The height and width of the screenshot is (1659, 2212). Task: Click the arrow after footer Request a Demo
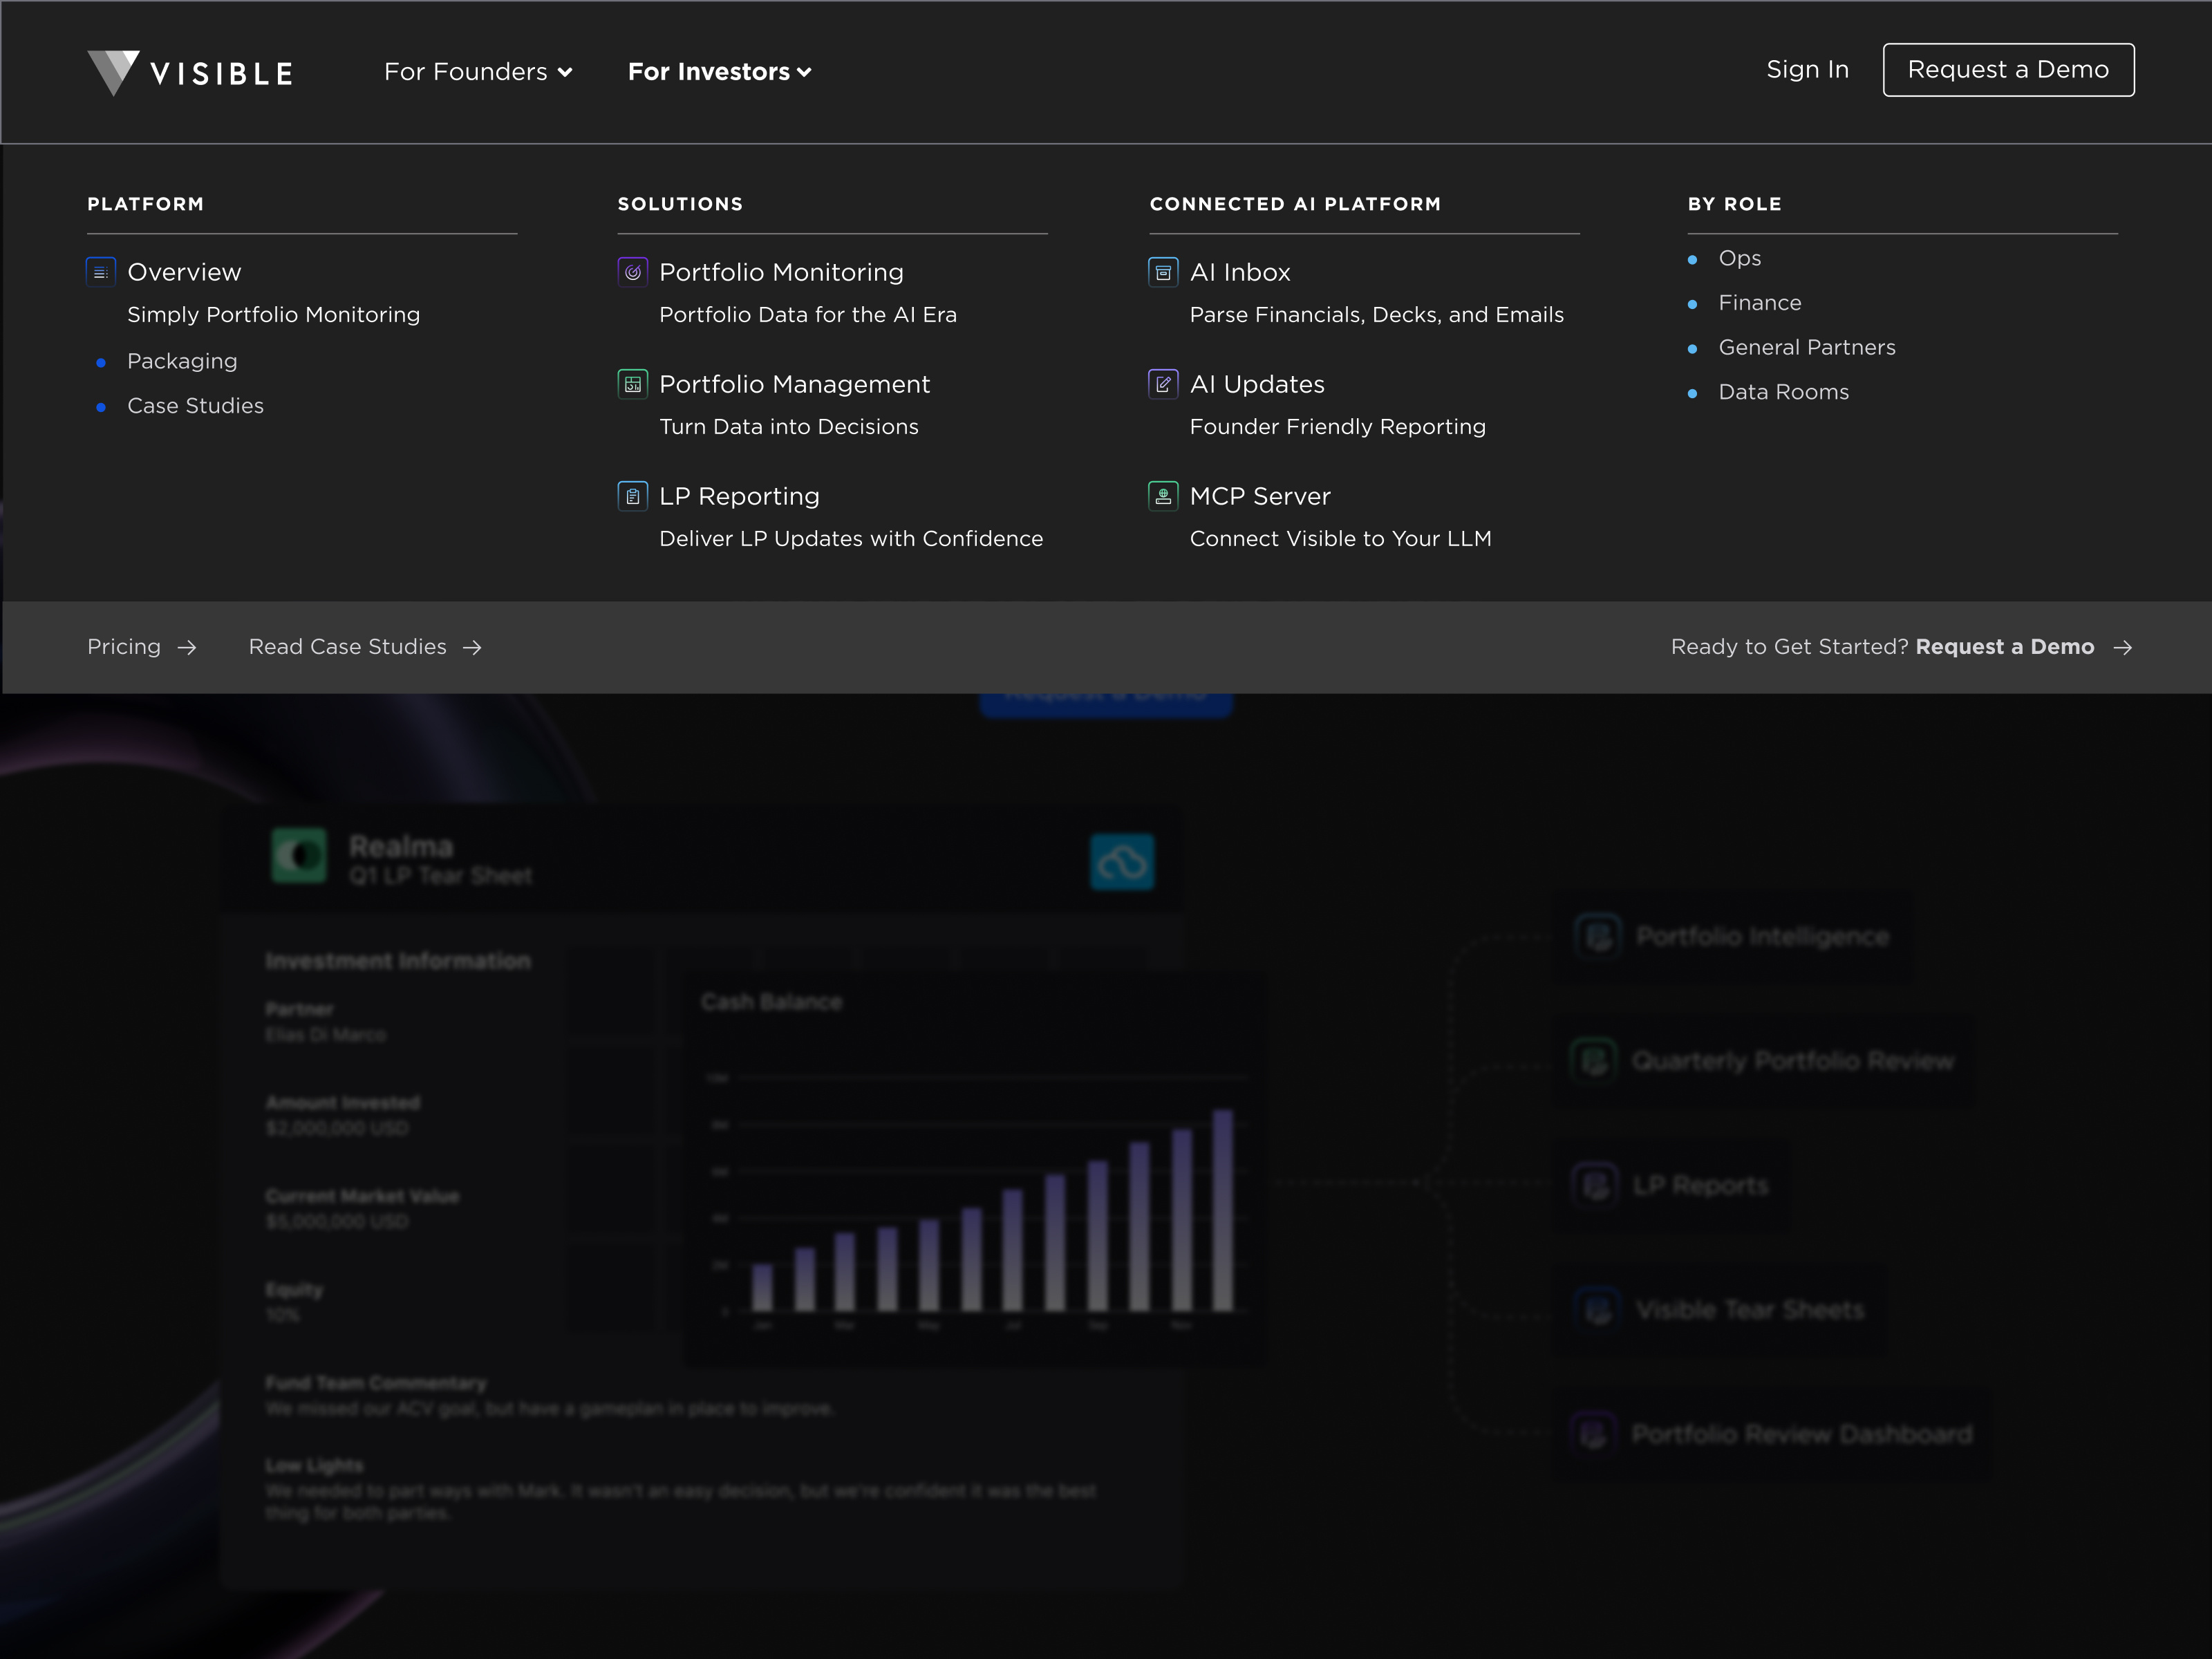pos(2123,648)
